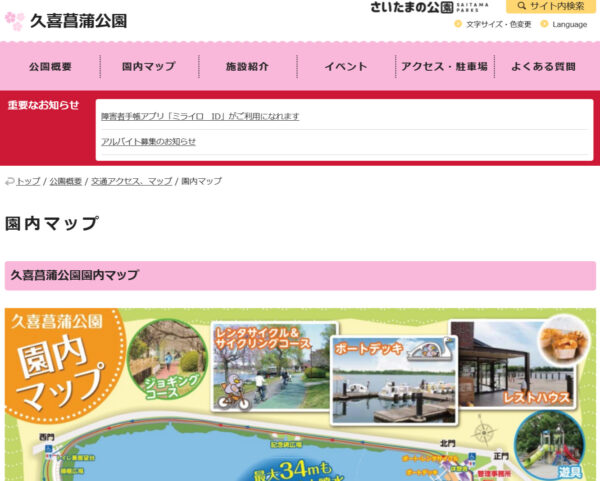Open the ミライロID notice link
Screen dimensions: 600x481
click(200, 116)
